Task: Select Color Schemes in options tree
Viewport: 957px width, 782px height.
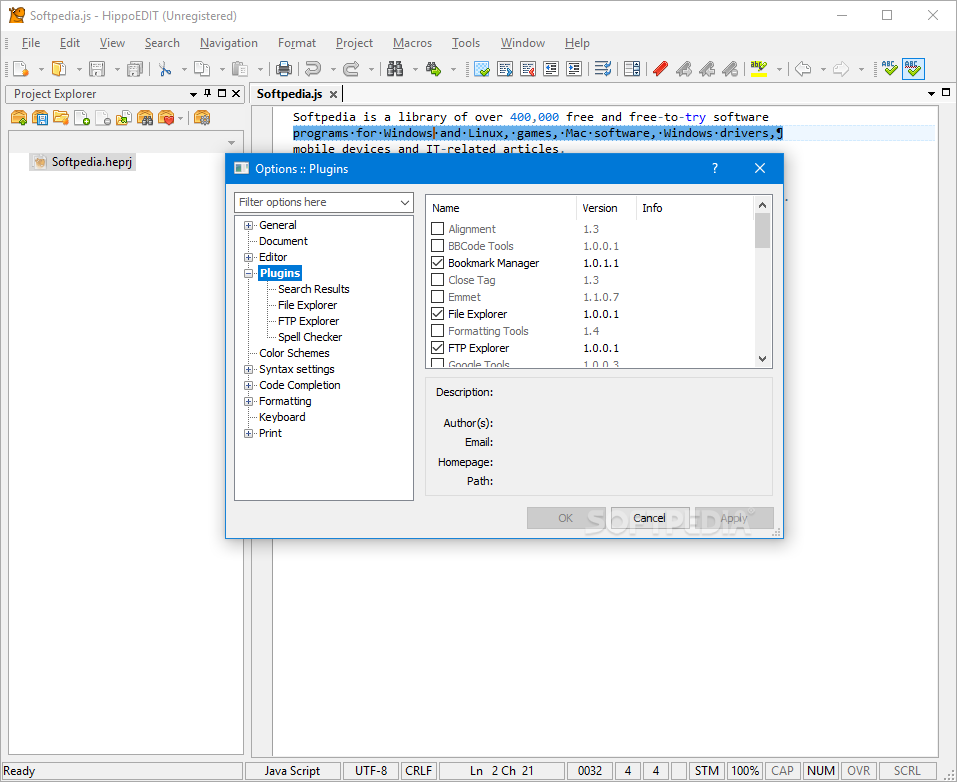Action: 294,353
